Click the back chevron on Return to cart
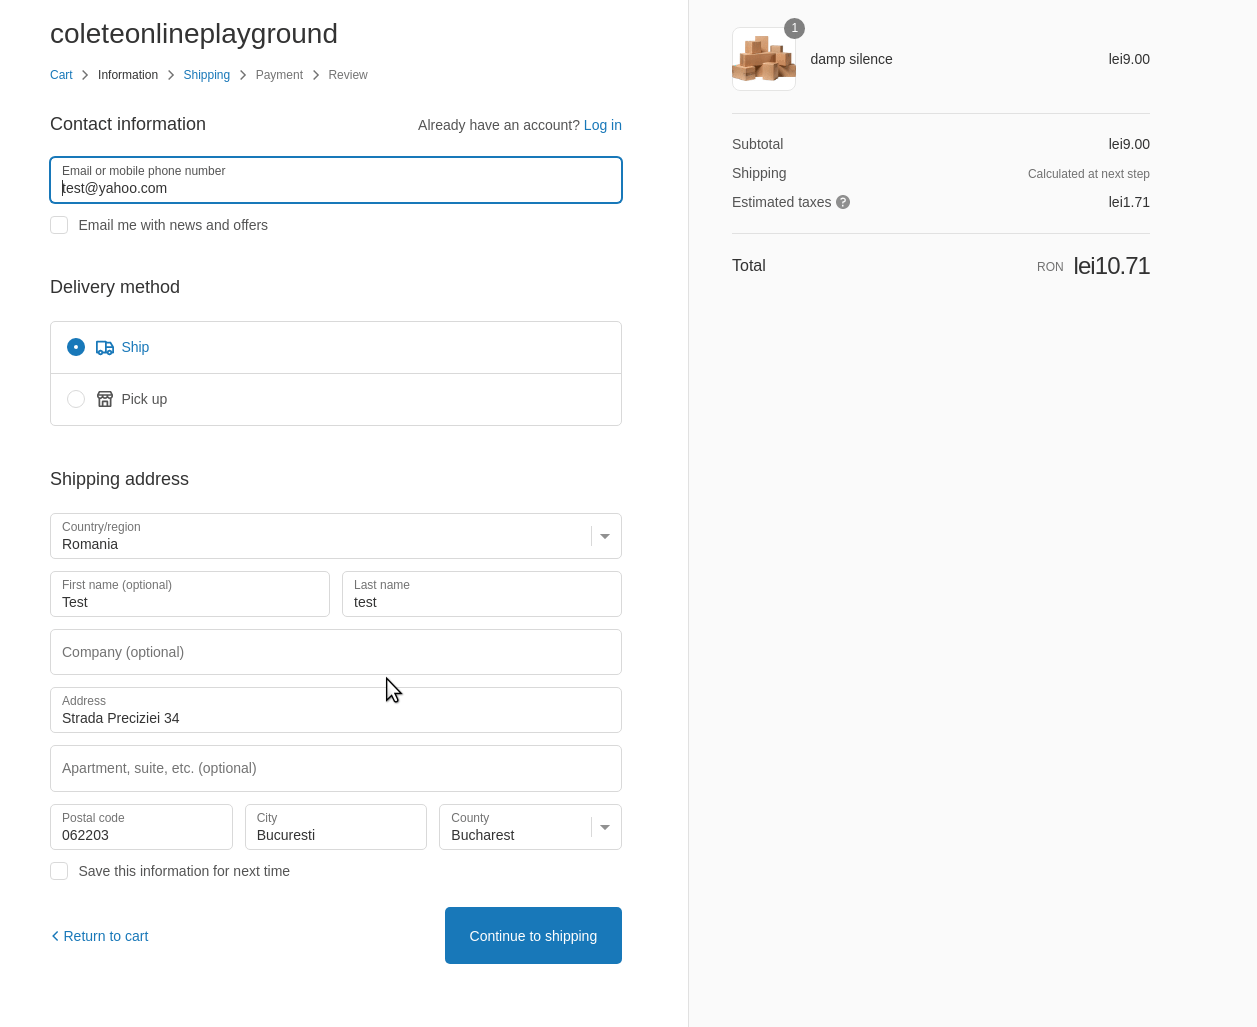1257x1027 pixels. (54, 935)
